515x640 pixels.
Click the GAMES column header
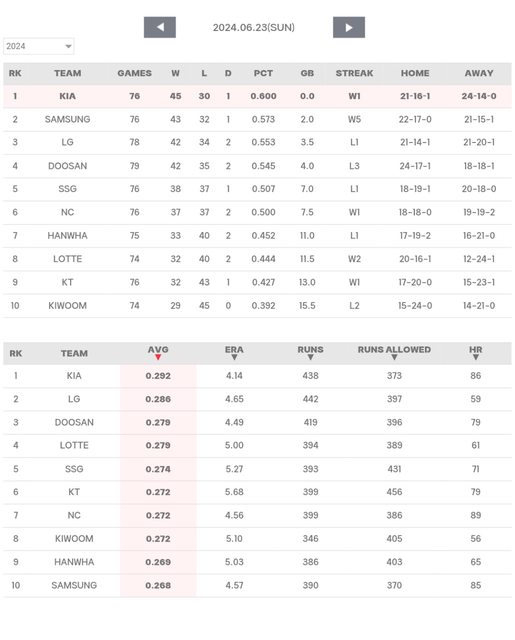[x=134, y=73]
